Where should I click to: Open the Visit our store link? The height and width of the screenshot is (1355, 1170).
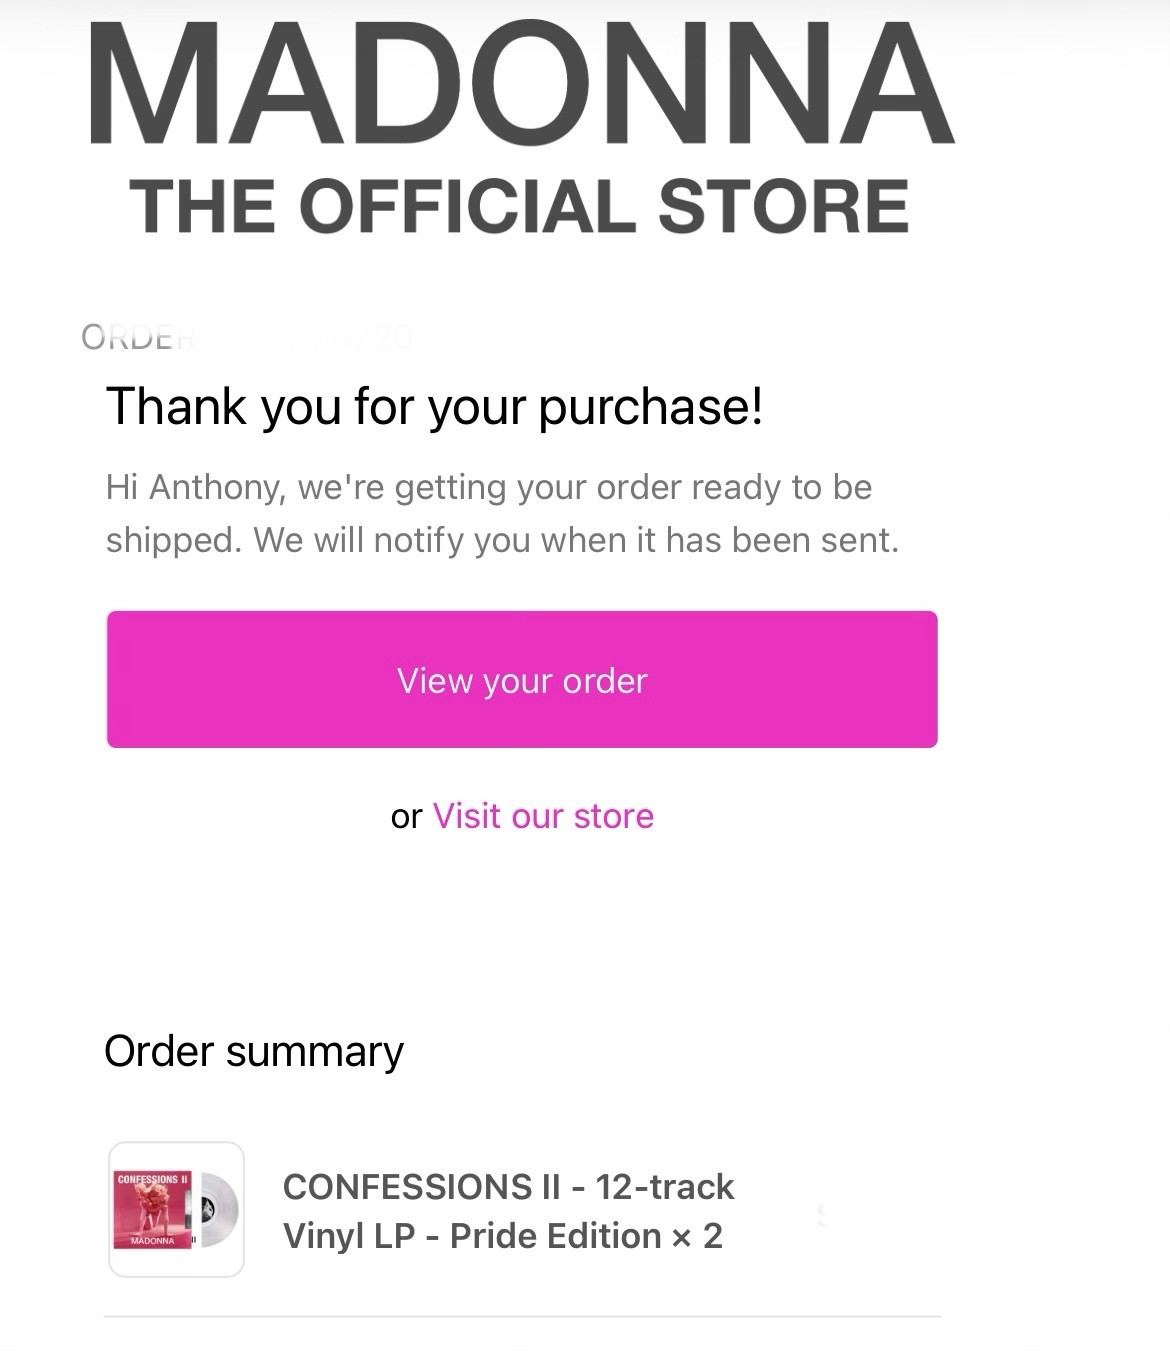[x=543, y=816]
